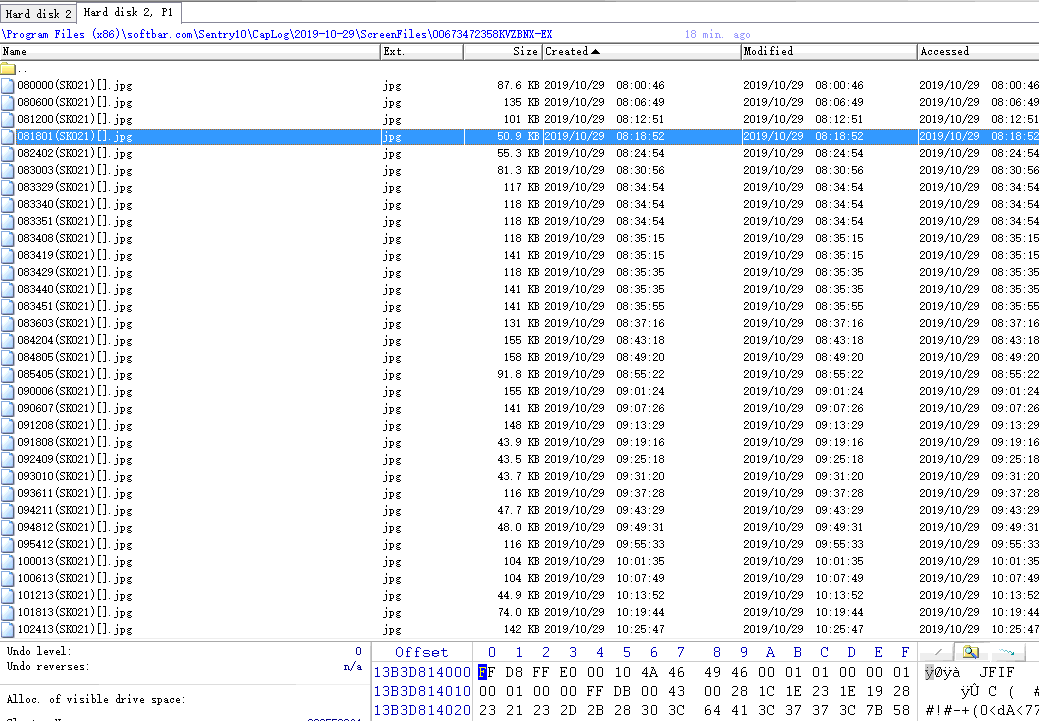Viewport: 1039px width, 721px height.
Task: Click the 50.9 KB size in highlighted row
Action: point(518,137)
